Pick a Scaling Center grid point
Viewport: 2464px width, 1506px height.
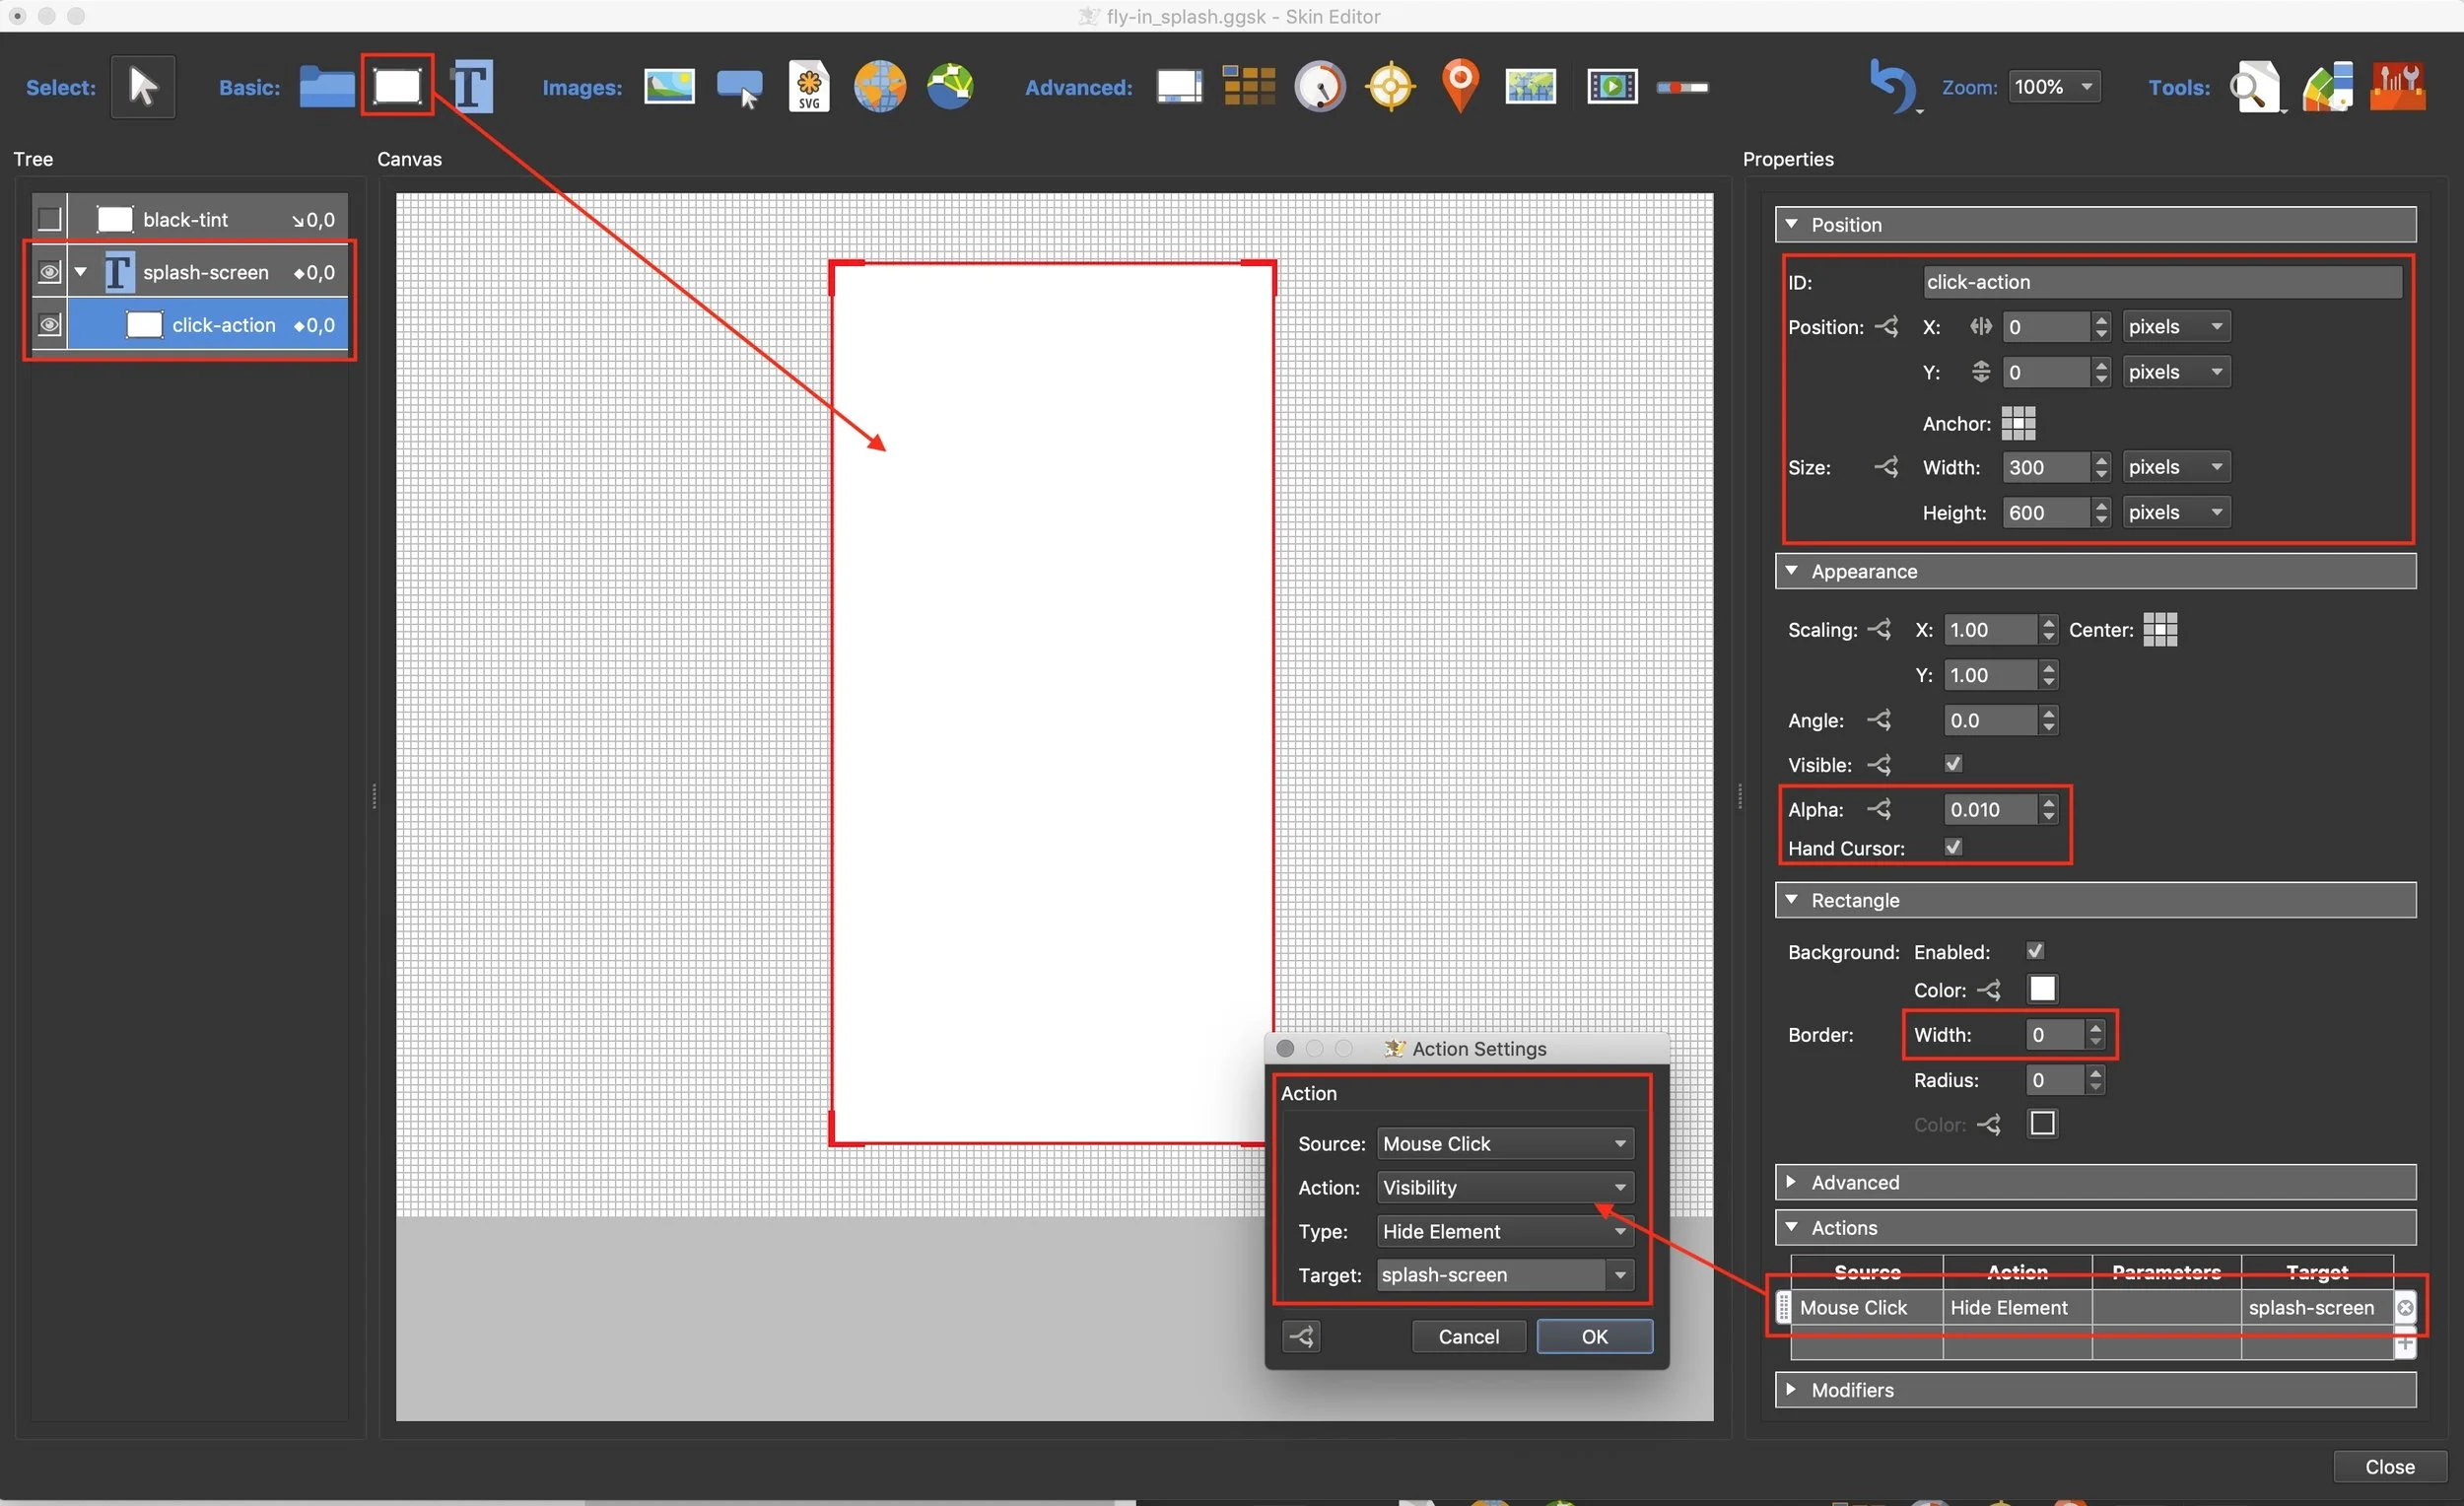coord(2160,629)
